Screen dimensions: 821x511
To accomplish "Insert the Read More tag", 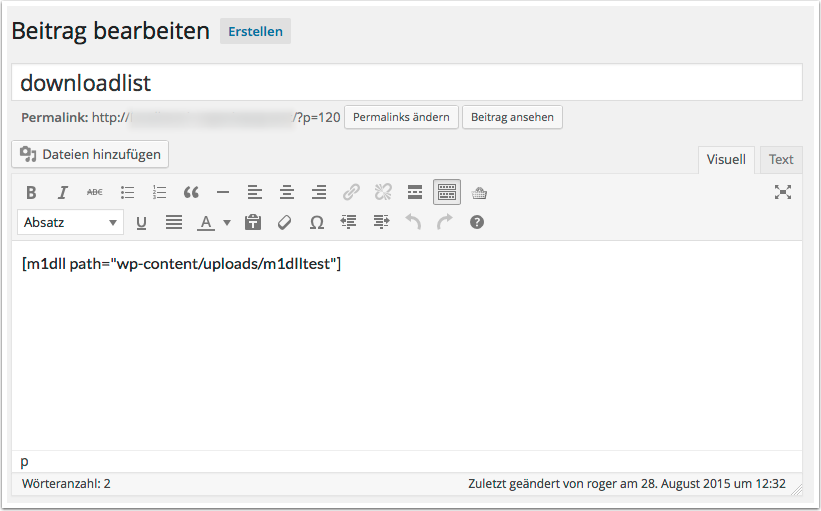I will pyautogui.click(x=415, y=193).
